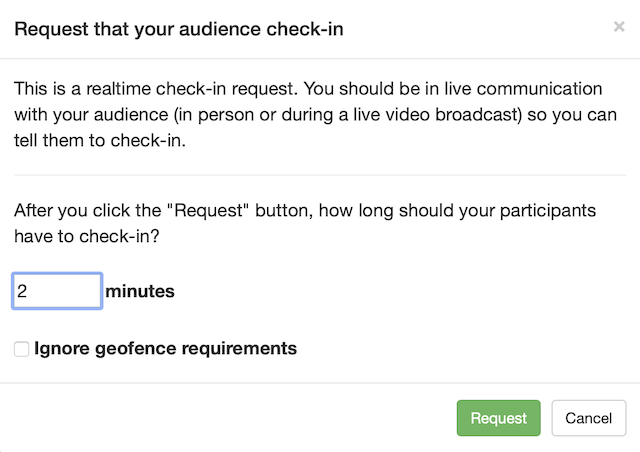Viewport: 640px width, 452px height.
Task: Click the green Request button
Action: click(498, 418)
